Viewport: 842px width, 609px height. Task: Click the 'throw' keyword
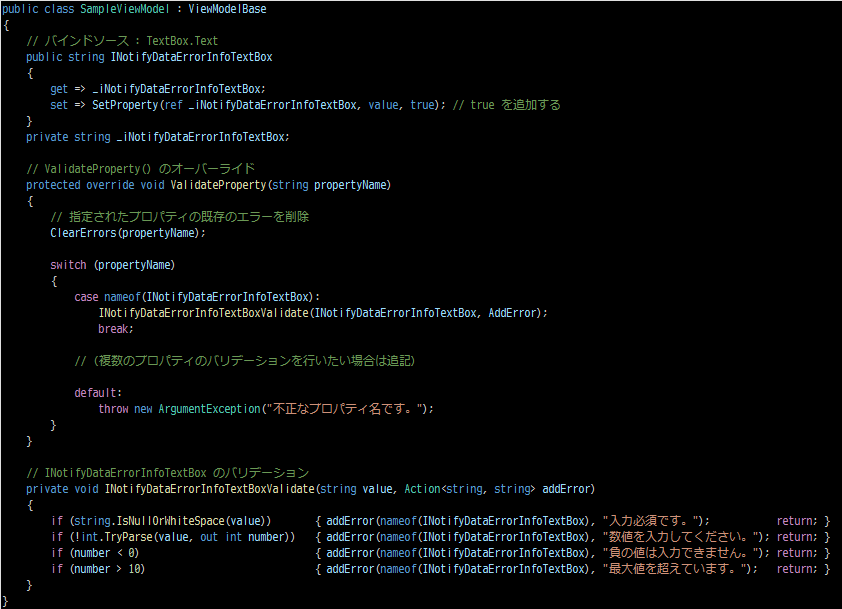pyautogui.click(x=113, y=409)
